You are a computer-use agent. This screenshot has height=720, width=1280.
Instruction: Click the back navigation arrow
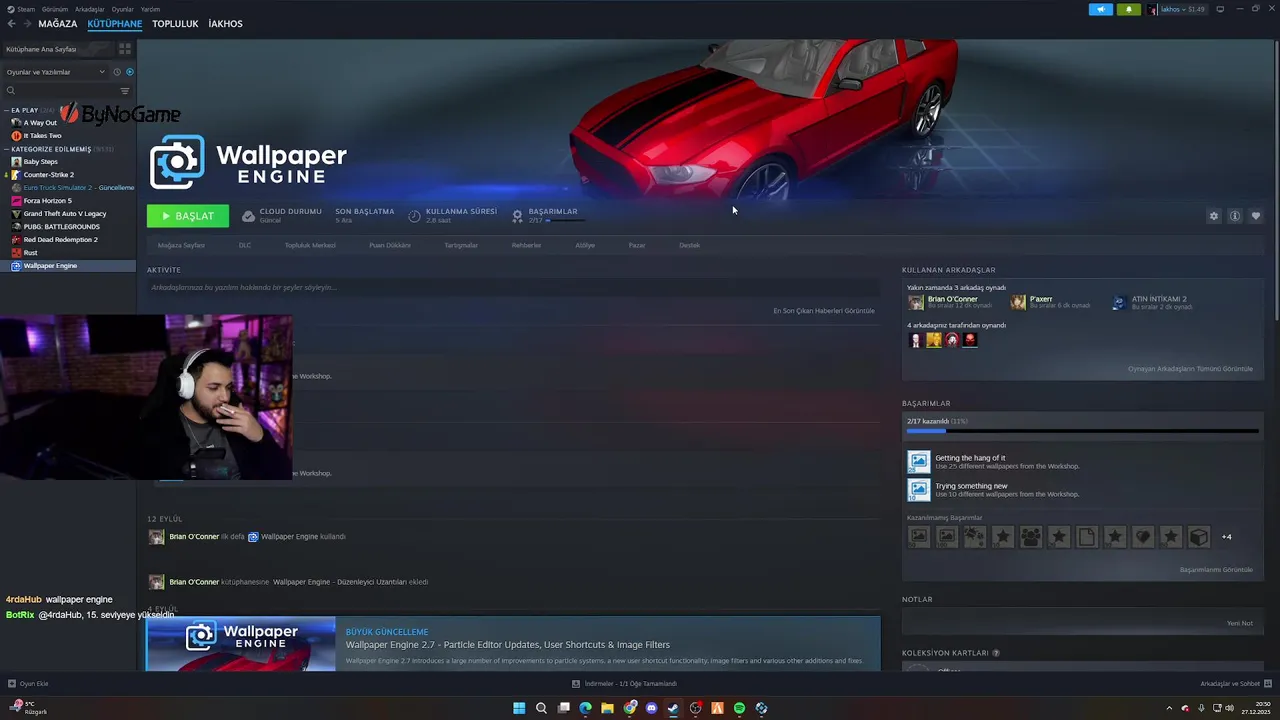(12, 23)
